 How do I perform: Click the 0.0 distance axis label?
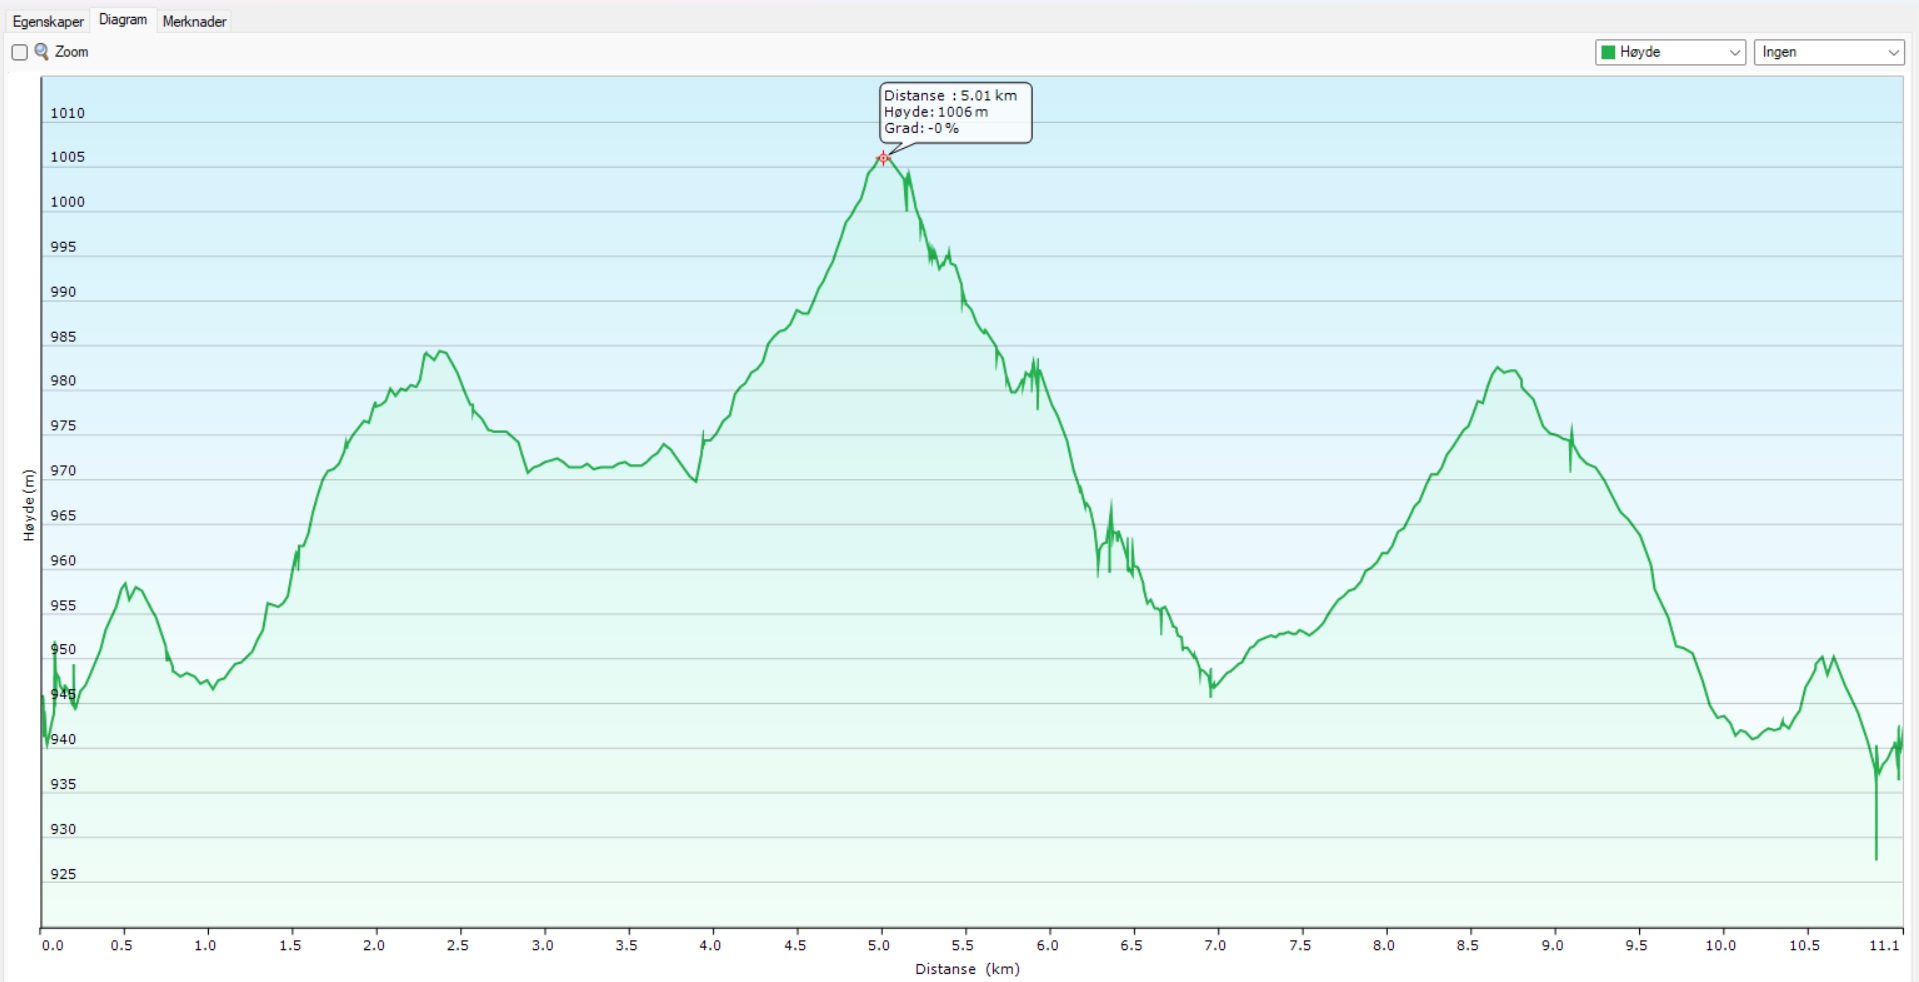[x=52, y=945]
